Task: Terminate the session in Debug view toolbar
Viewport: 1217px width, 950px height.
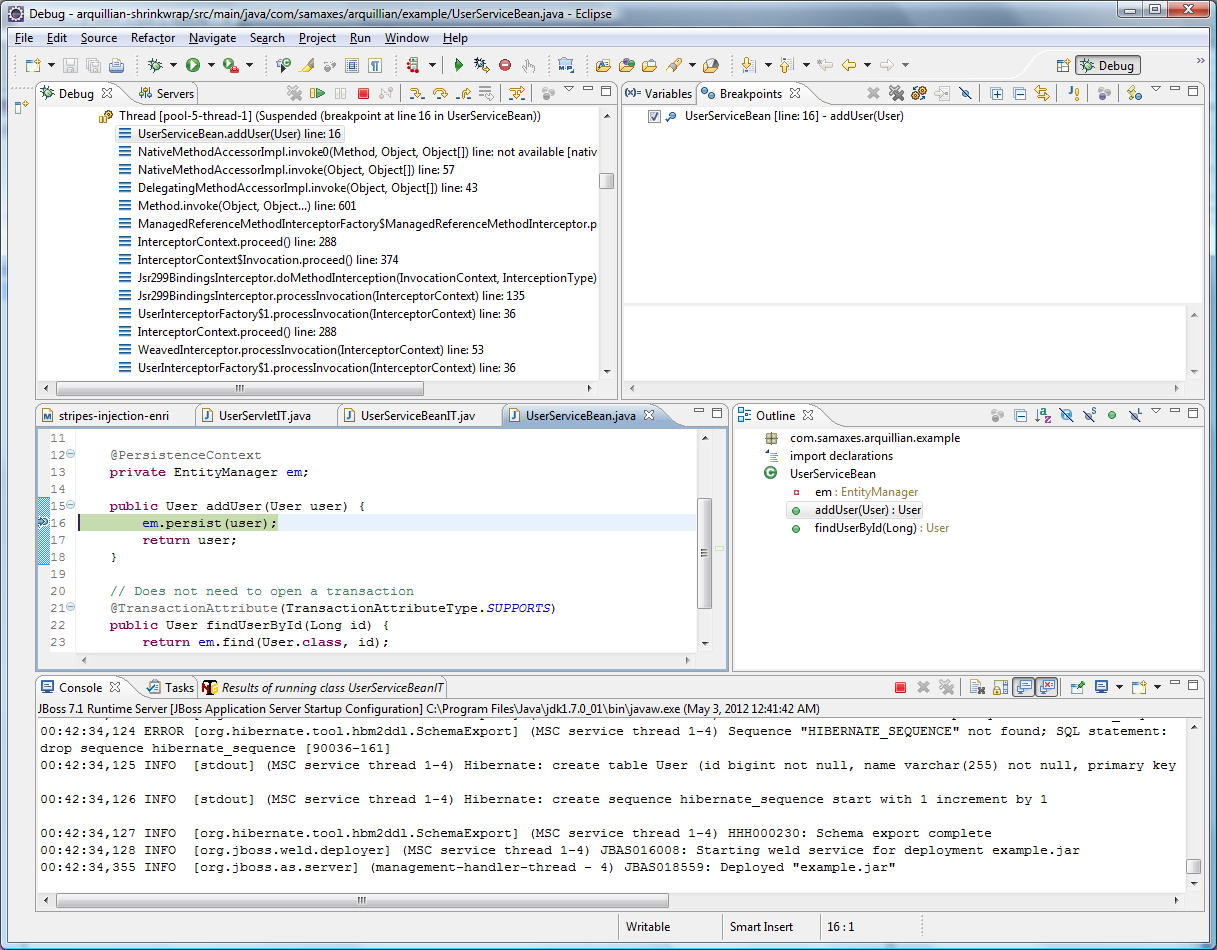Action: pyautogui.click(x=363, y=93)
